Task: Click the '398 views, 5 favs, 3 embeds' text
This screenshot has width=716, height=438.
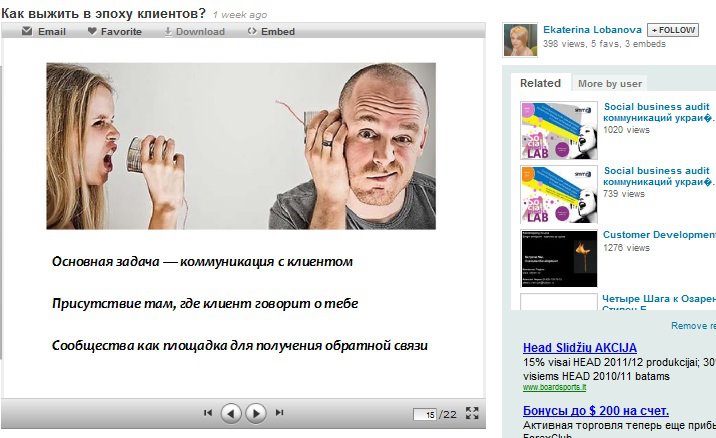Action: click(604, 44)
